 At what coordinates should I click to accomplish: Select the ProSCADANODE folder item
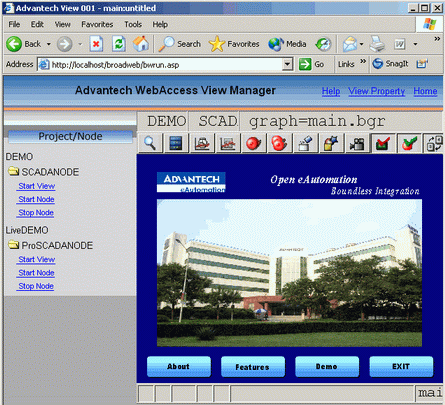(51, 245)
